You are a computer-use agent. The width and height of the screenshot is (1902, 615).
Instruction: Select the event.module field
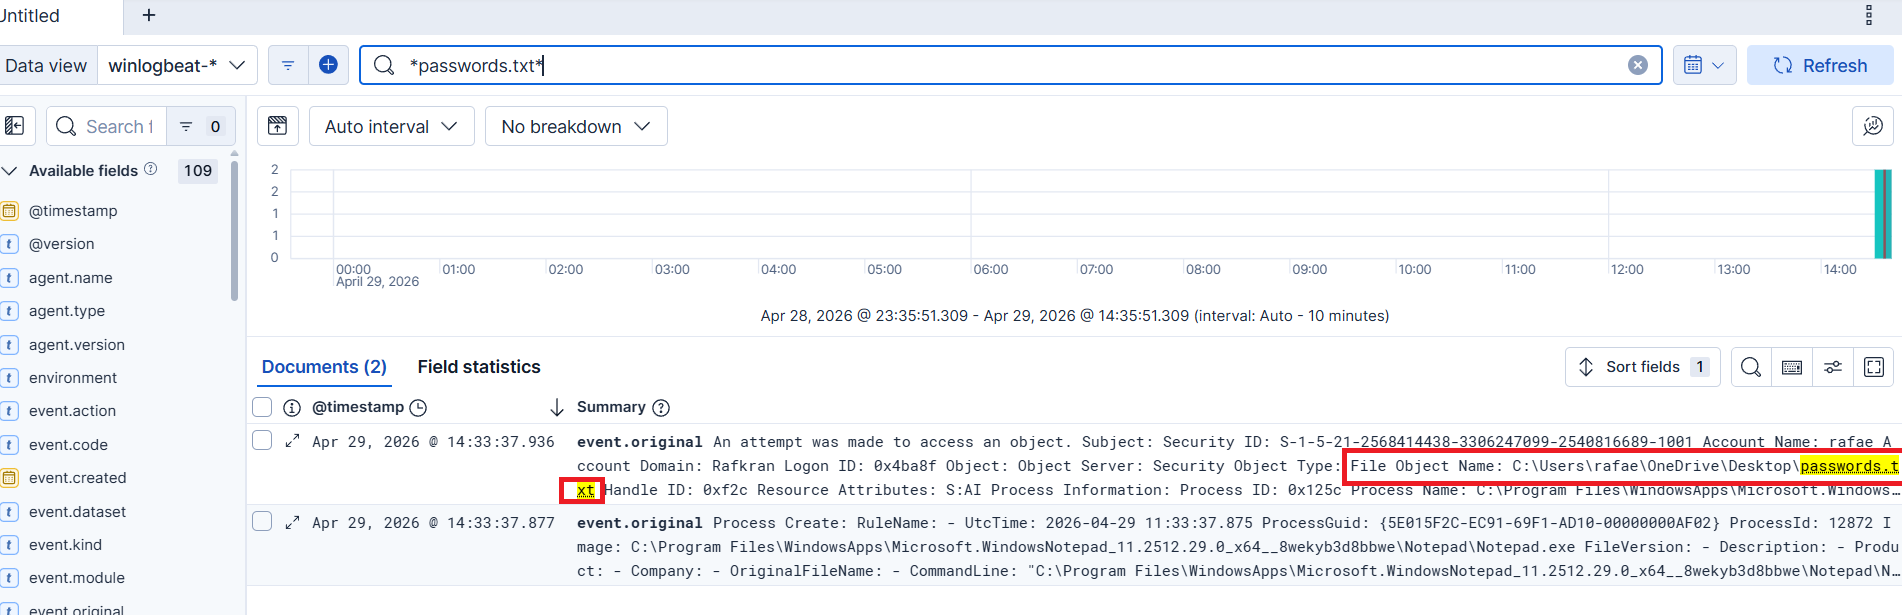click(77, 578)
